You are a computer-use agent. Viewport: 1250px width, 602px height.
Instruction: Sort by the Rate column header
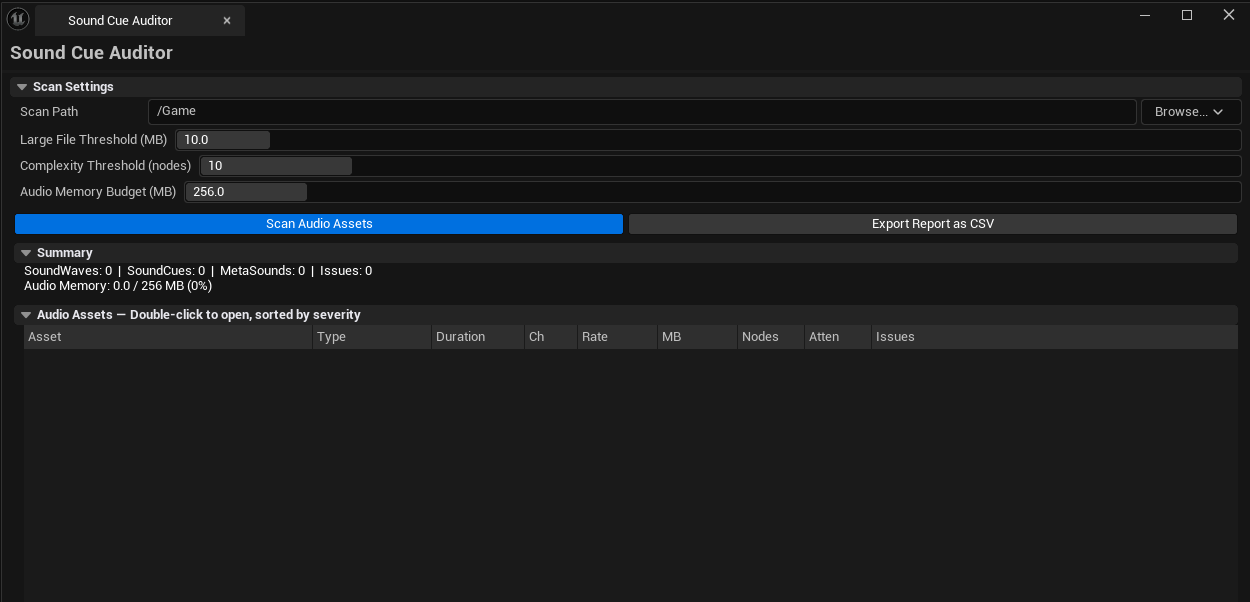click(617, 337)
